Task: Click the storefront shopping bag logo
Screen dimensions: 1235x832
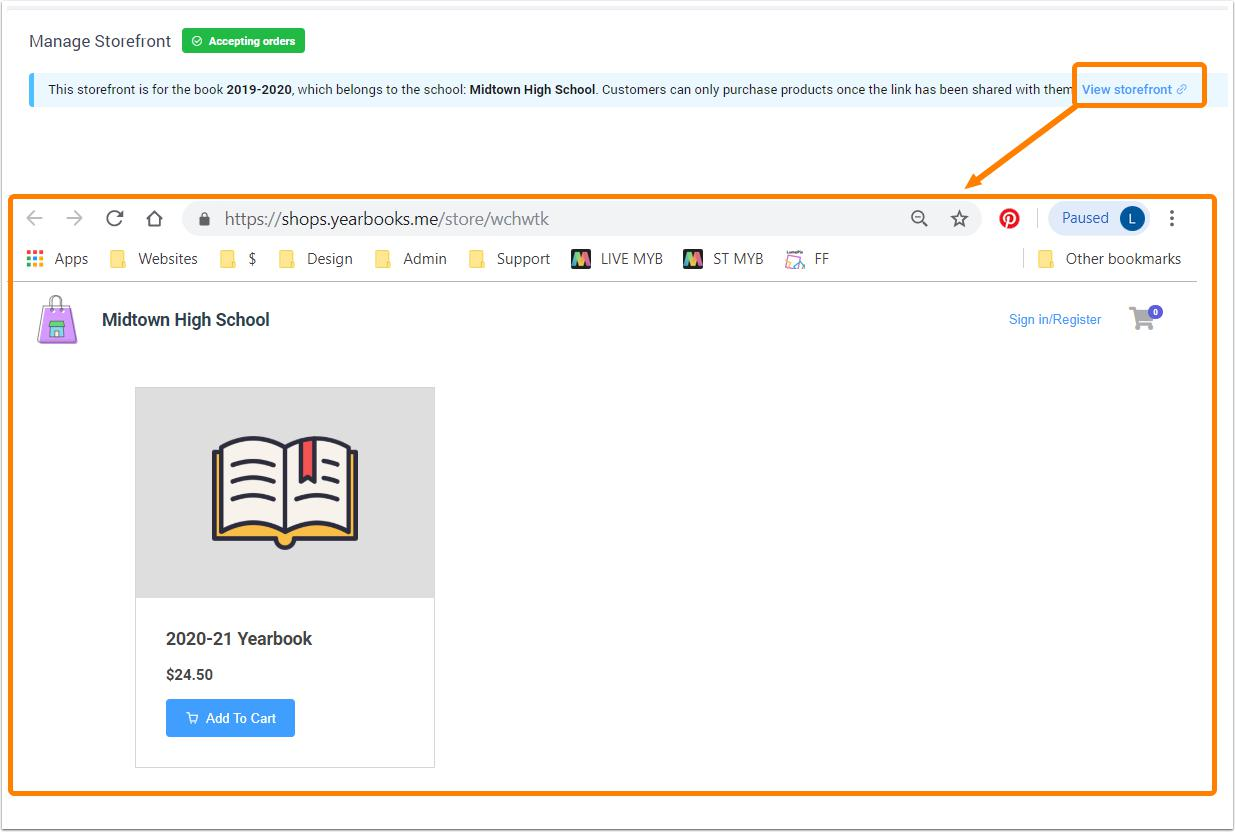Action: click(x=57, y=320)
